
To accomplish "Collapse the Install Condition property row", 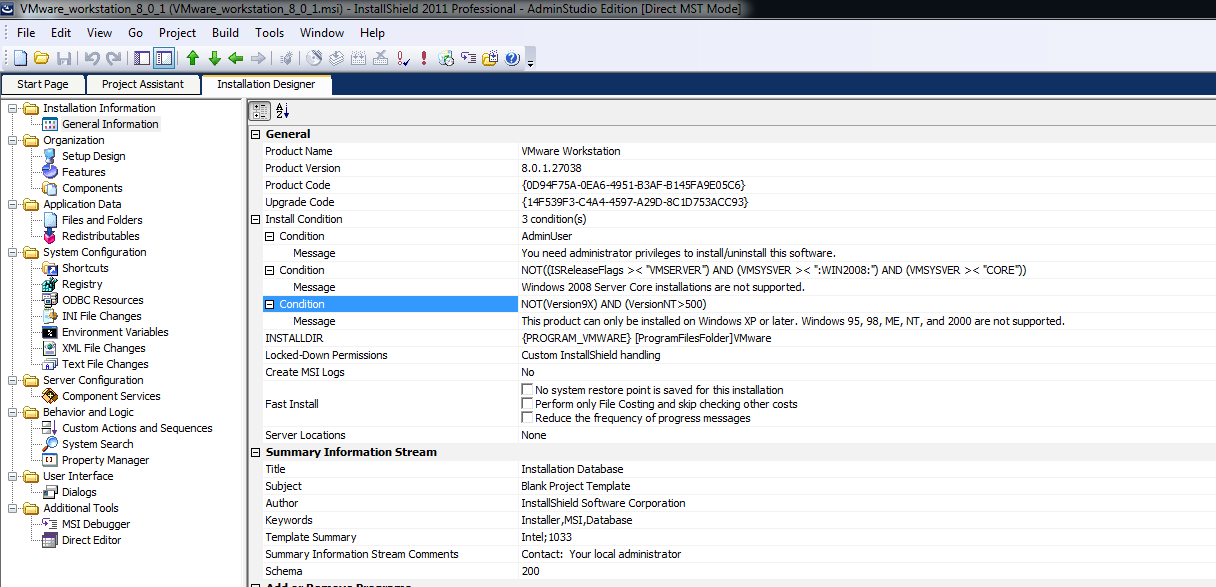I will (255, 219).
